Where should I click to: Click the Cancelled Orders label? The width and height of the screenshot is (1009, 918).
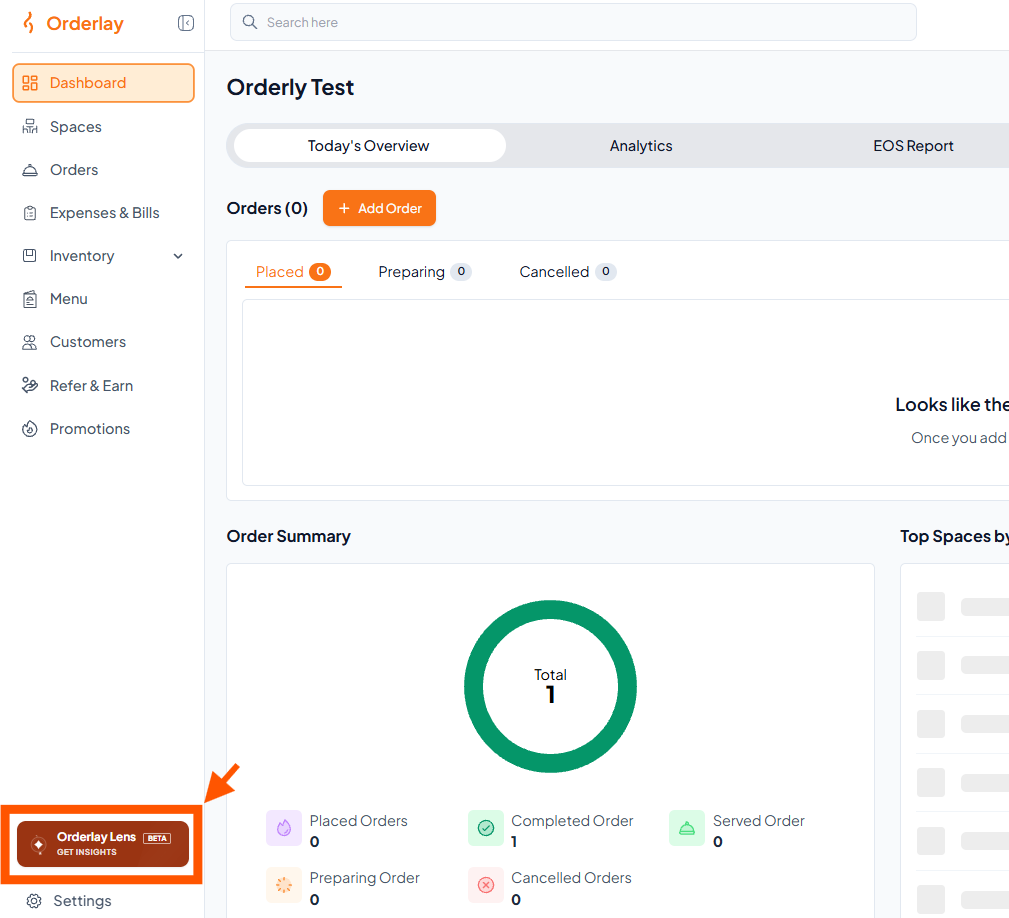pos(571,878)
